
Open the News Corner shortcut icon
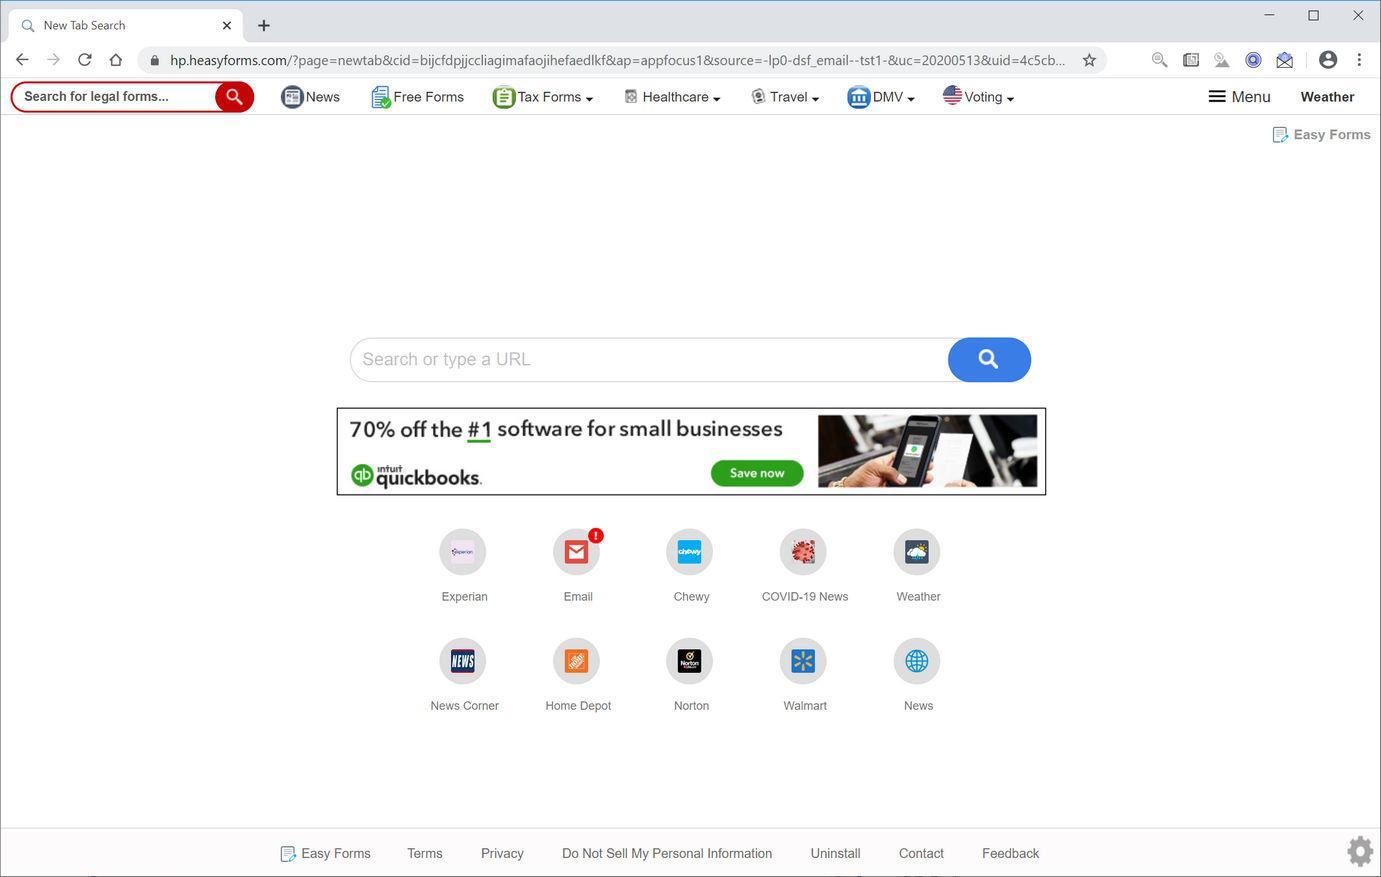pyautogui.click(x=463, y=661)
